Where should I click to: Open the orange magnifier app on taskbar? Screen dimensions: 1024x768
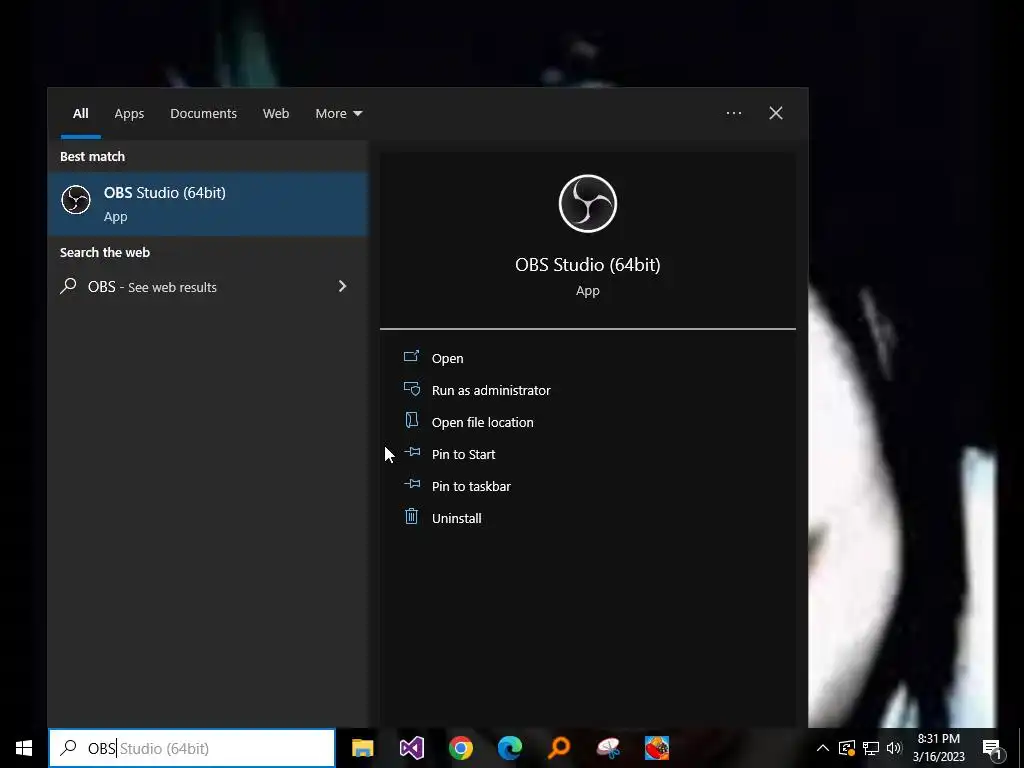point(559,748)
